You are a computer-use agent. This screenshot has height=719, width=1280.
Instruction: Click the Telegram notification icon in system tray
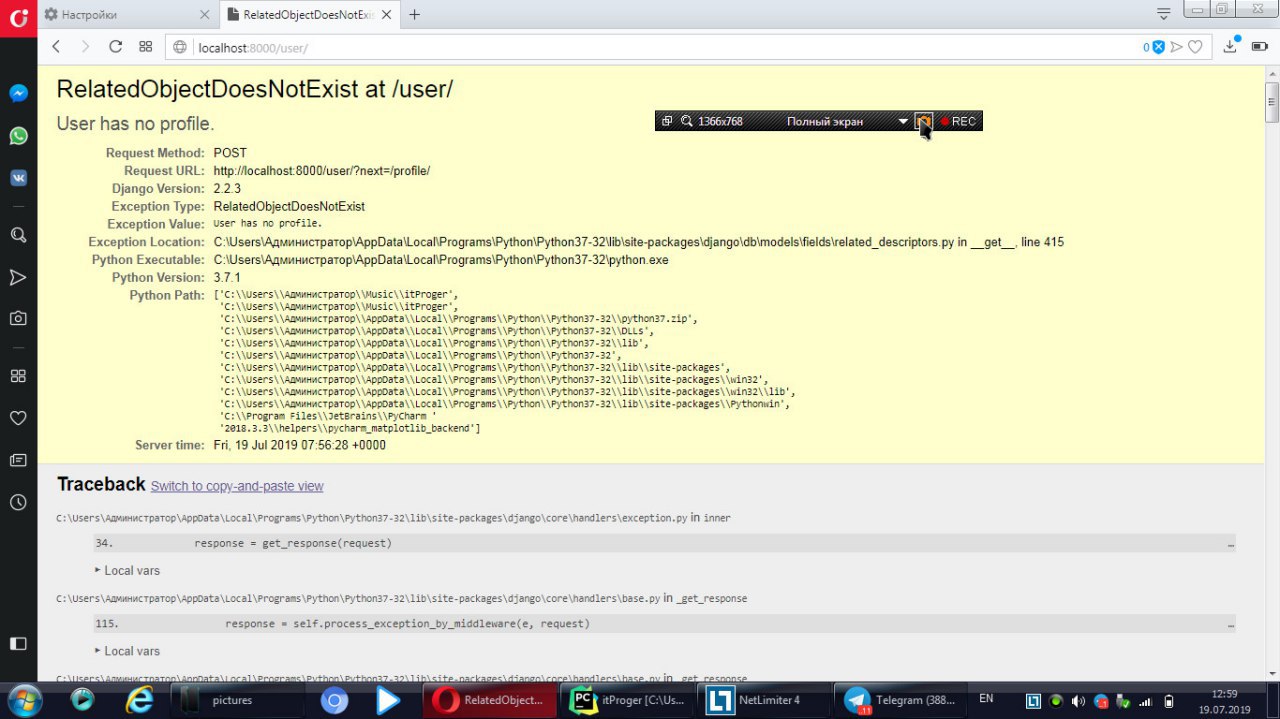coord(1102,701)
